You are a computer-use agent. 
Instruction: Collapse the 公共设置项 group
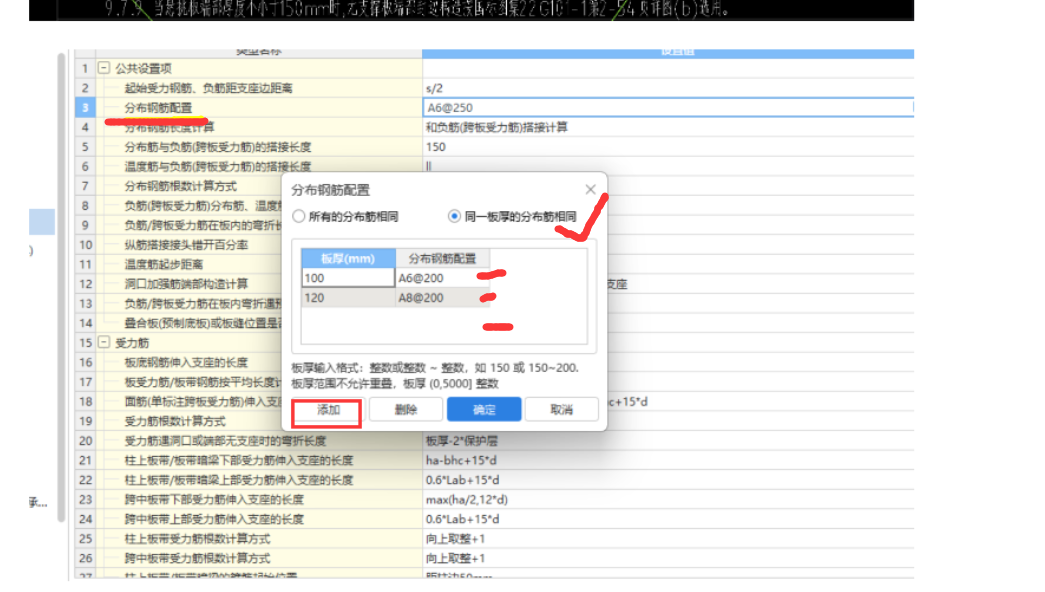104,68
